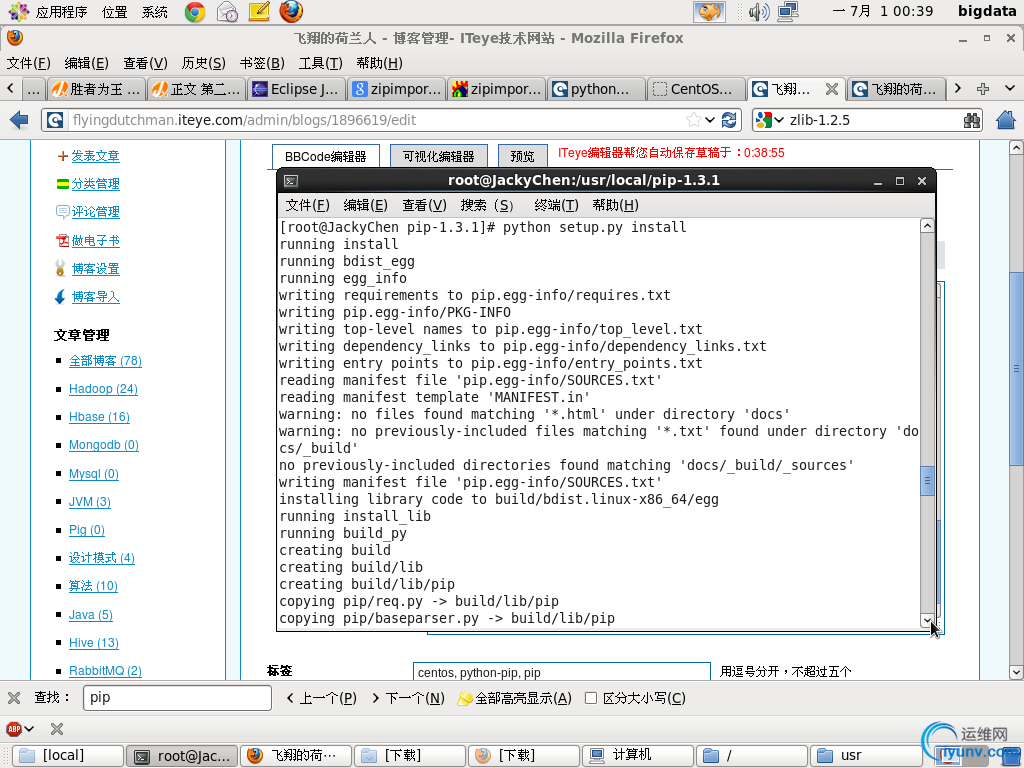1024x768 pixels.
Task: Click the 评论管理 comment icon
Action: 62,212
